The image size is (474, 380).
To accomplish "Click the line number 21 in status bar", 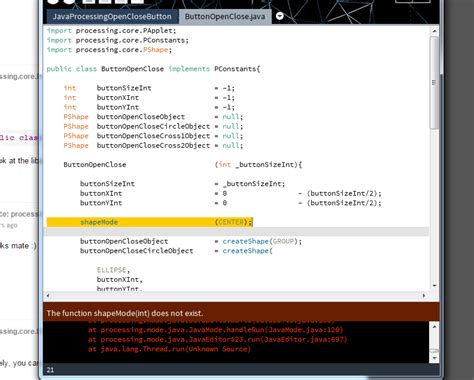I will pos(50,370).
